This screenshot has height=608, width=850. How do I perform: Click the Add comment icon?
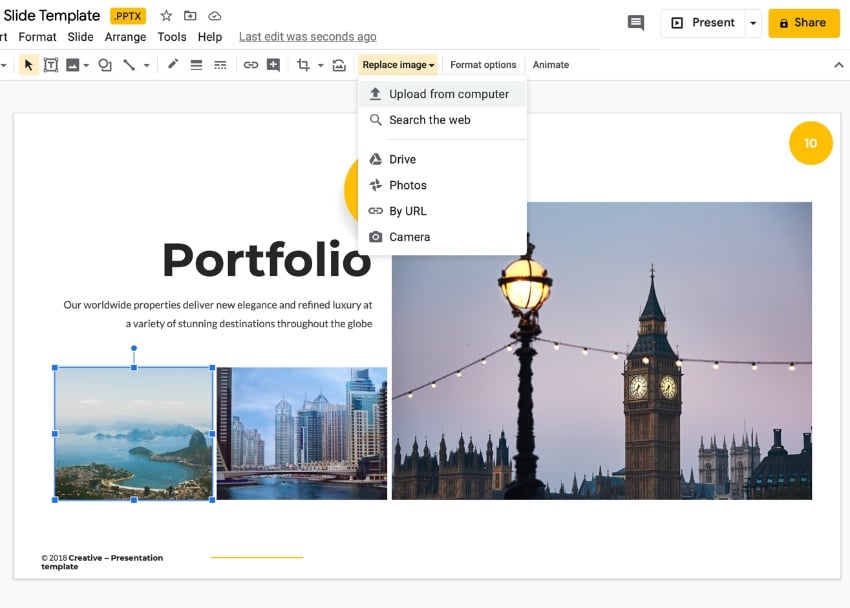point(273,65)
